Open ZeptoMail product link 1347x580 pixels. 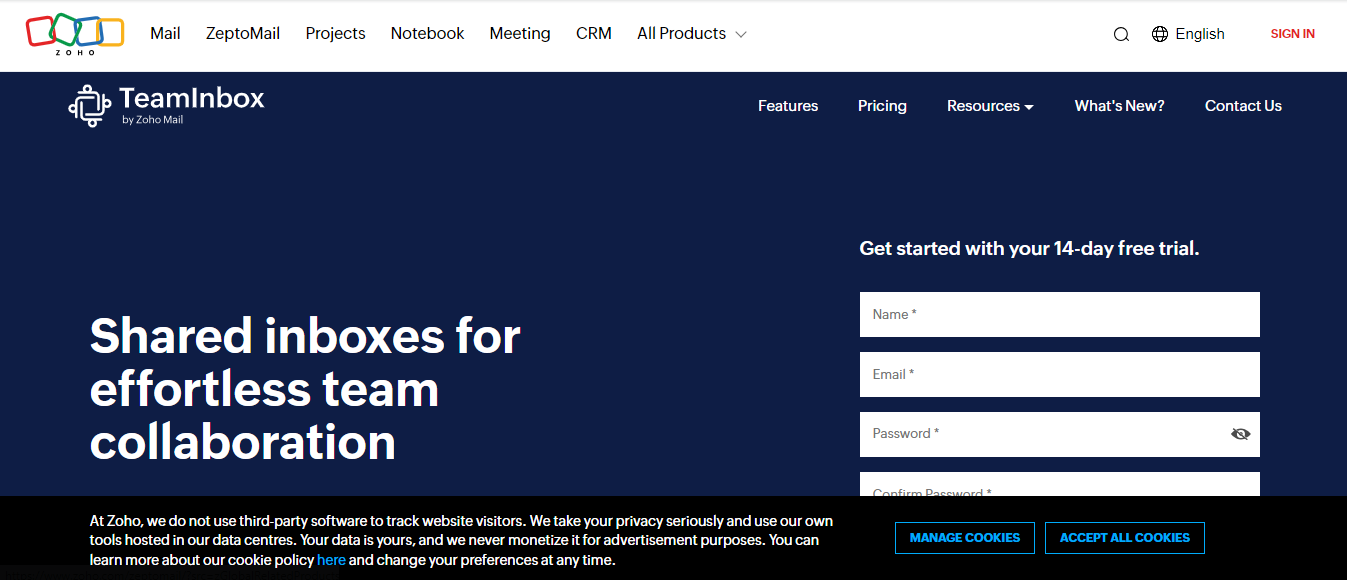(243, 34)
